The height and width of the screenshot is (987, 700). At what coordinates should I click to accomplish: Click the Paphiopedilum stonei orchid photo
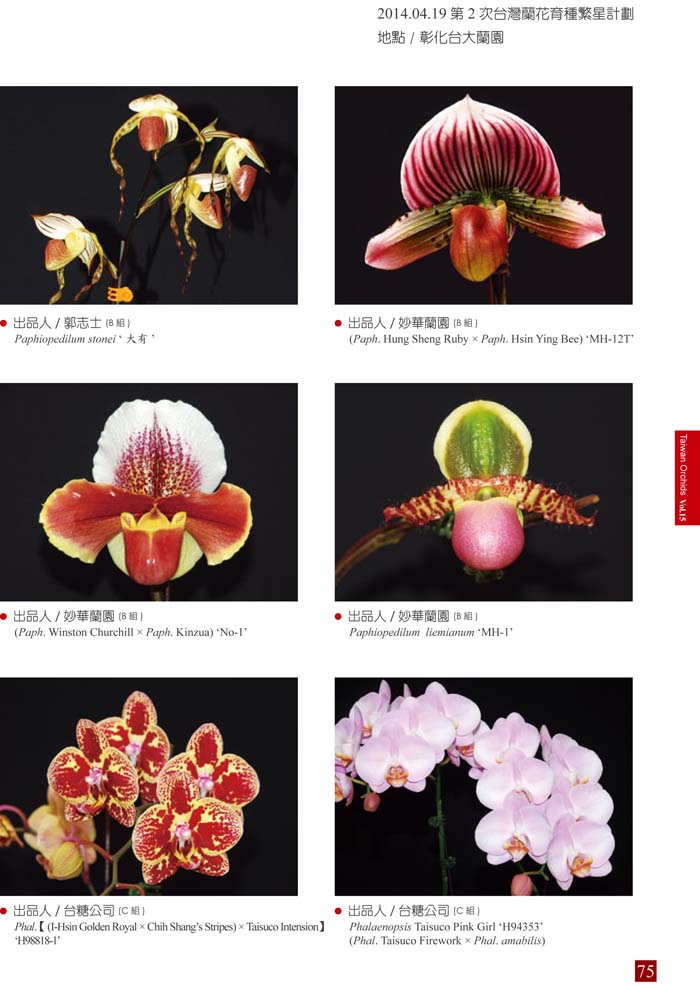pos(149,195)
